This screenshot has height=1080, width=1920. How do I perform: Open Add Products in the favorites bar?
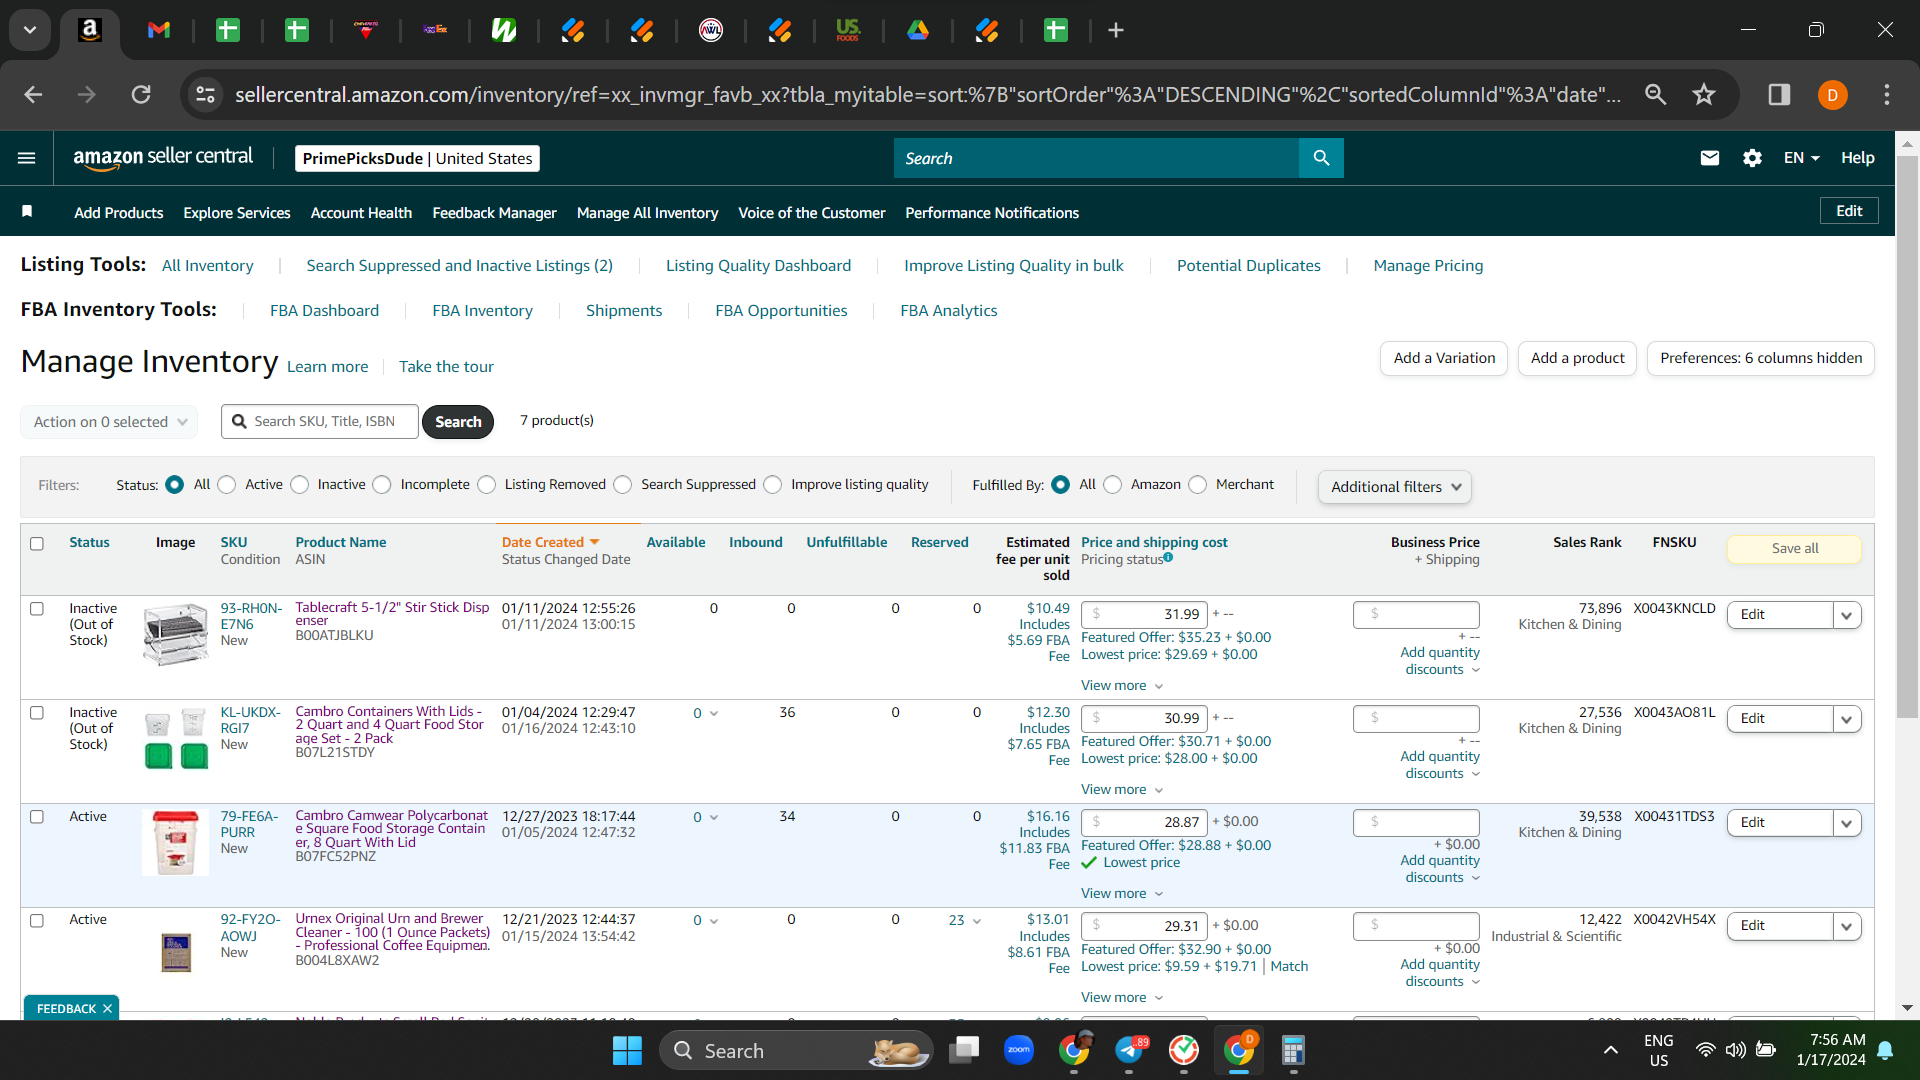[118, 213]
